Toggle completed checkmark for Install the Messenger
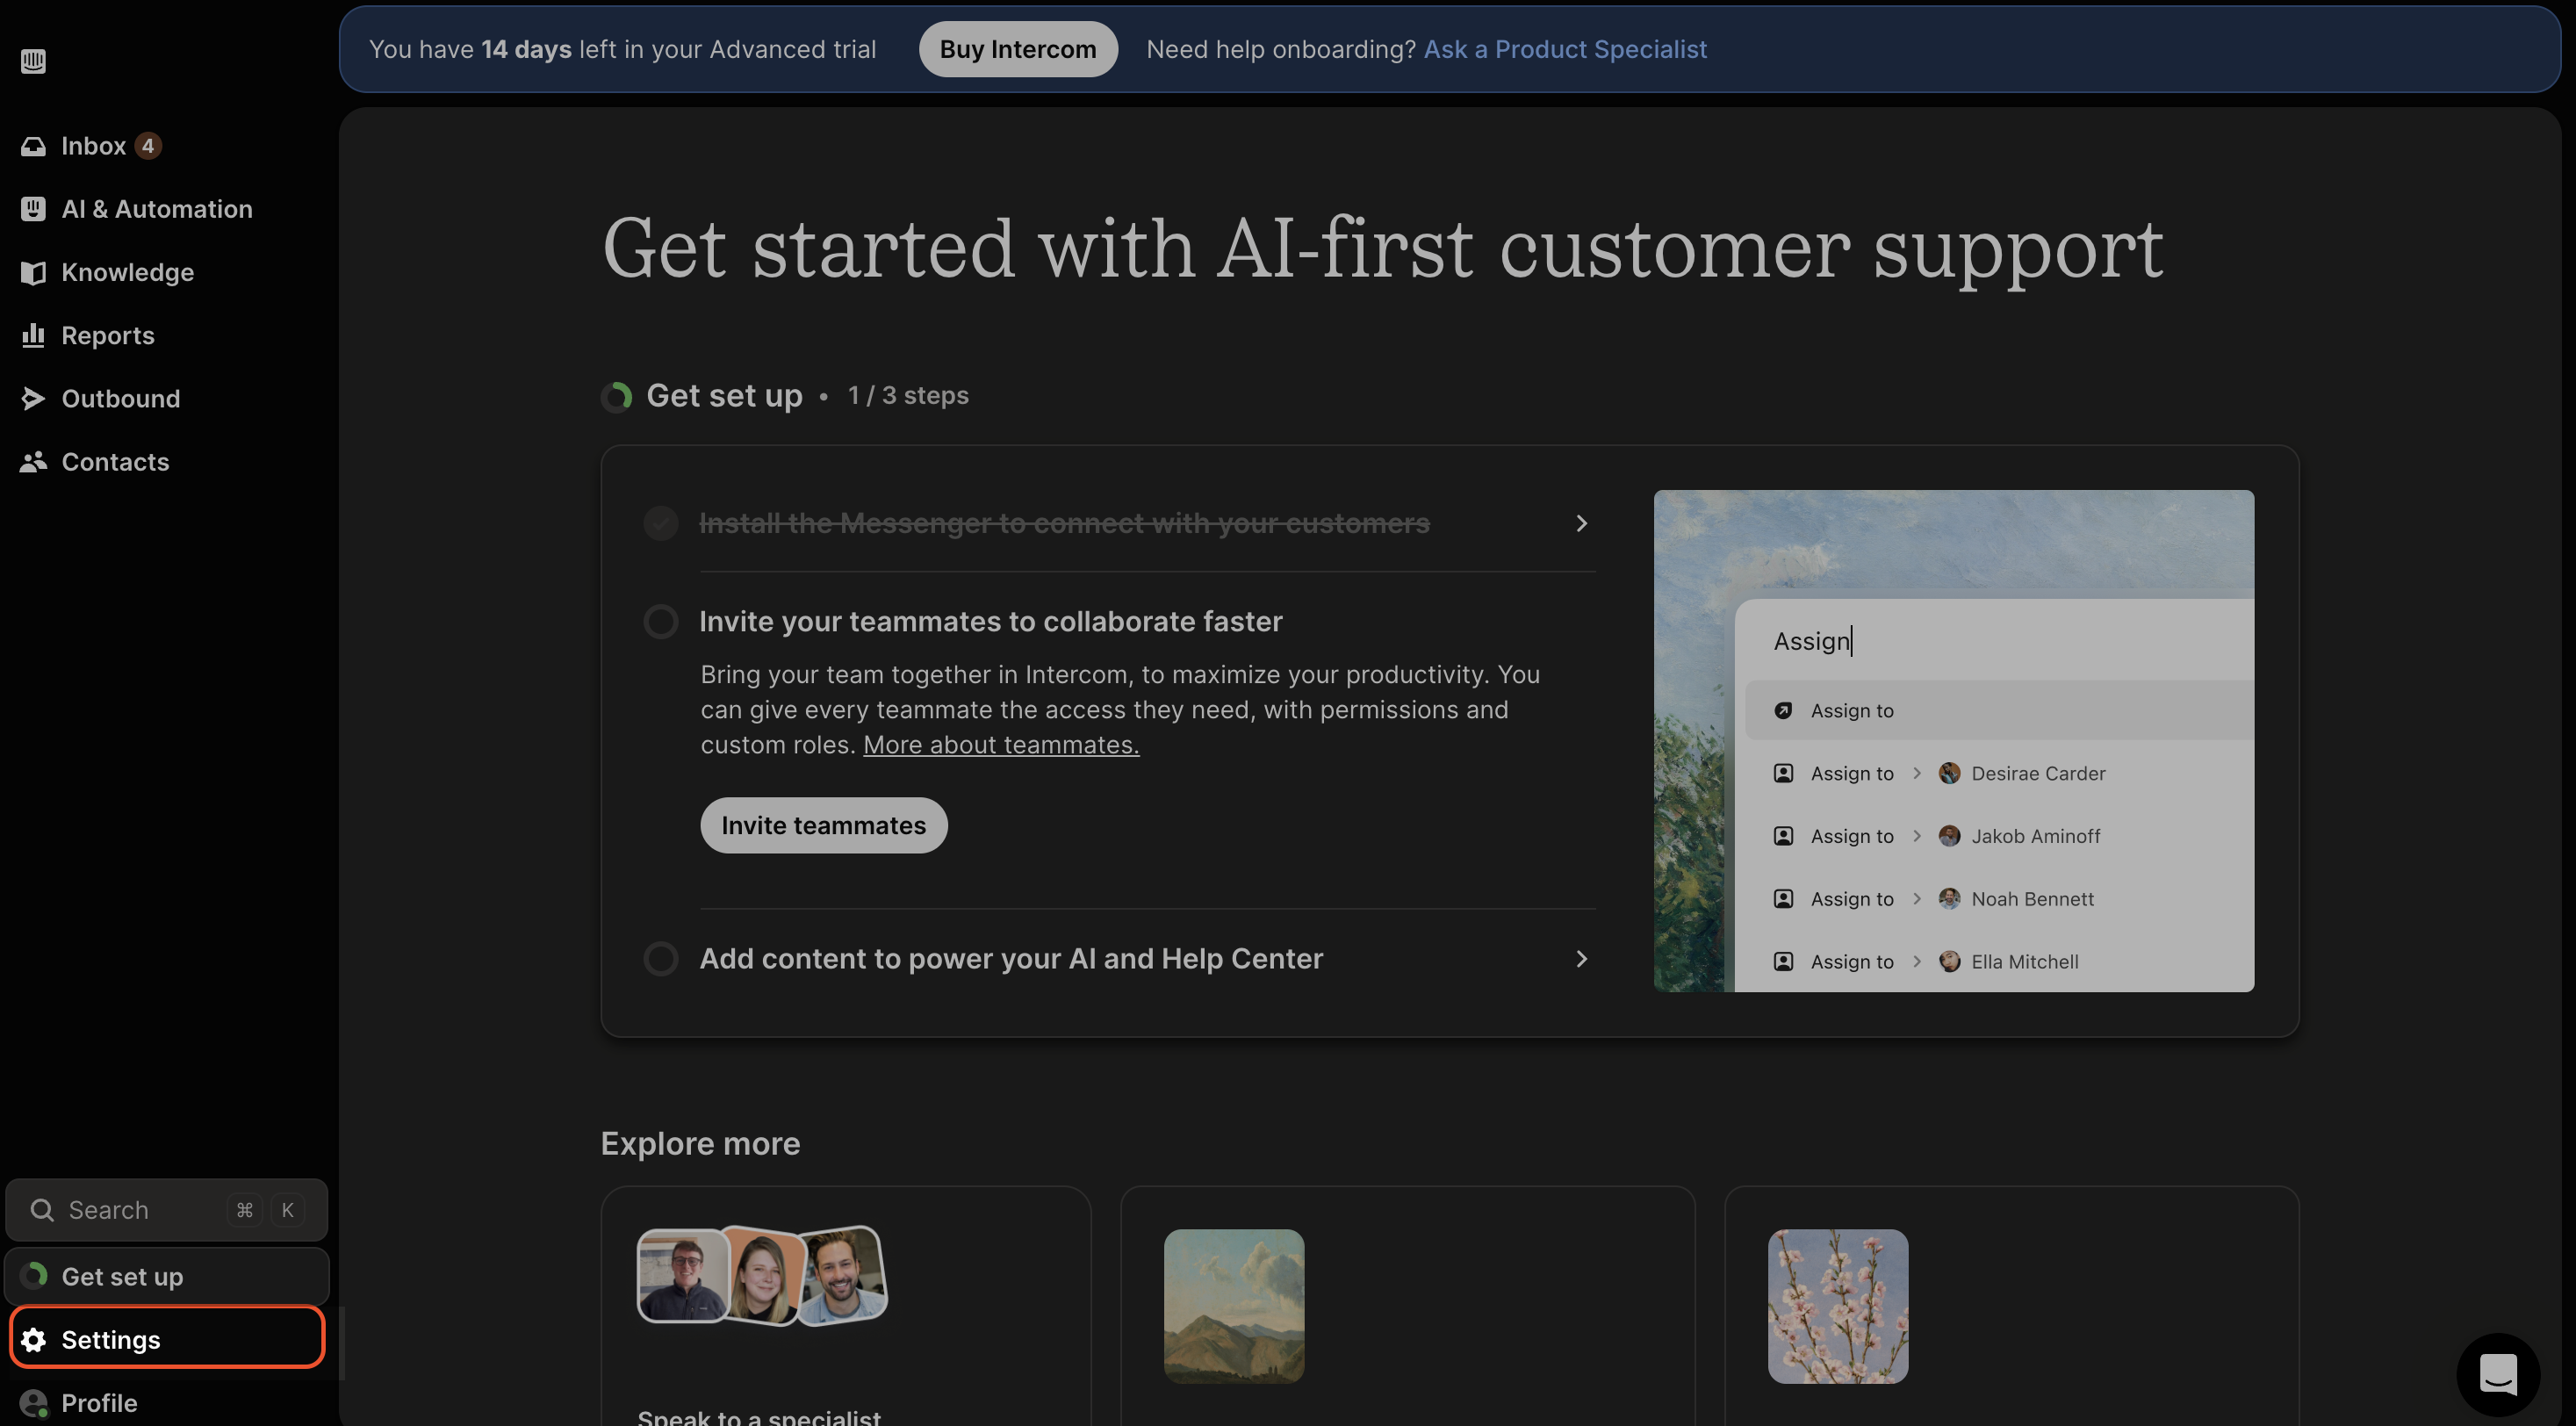 click(x=660, y=523)
